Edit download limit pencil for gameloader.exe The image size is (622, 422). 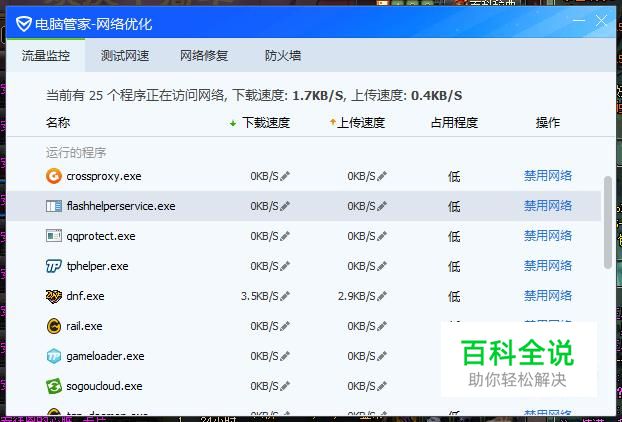pos(285,356)
